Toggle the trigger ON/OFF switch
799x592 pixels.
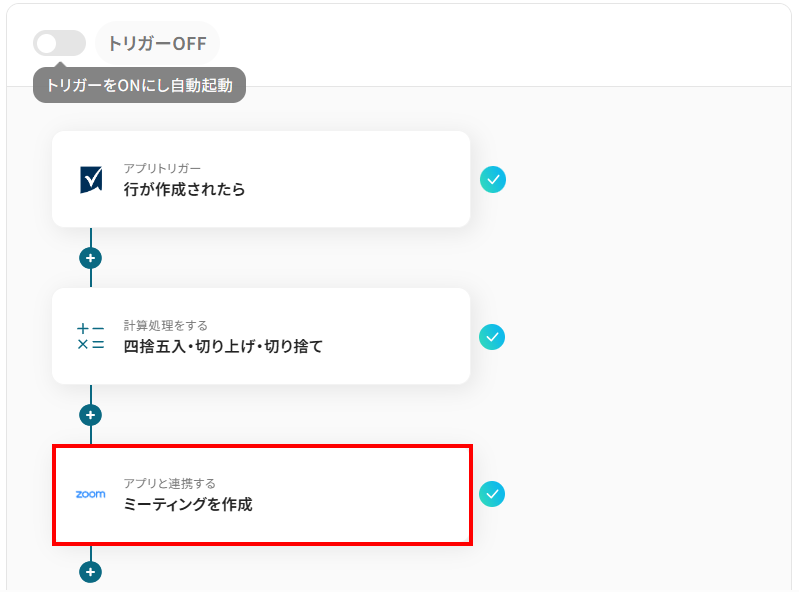pos(59,43)
